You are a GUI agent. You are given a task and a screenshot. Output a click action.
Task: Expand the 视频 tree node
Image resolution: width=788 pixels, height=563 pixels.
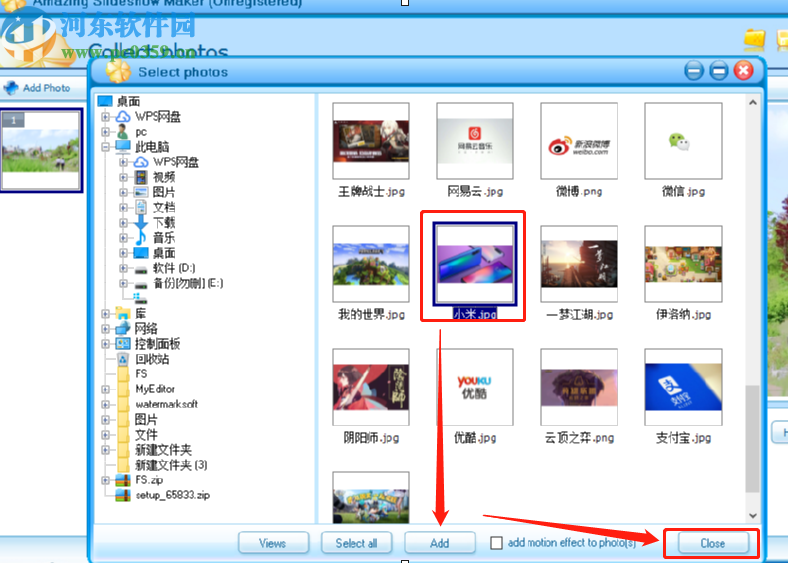pyautogui.click(x=123, y=177)
